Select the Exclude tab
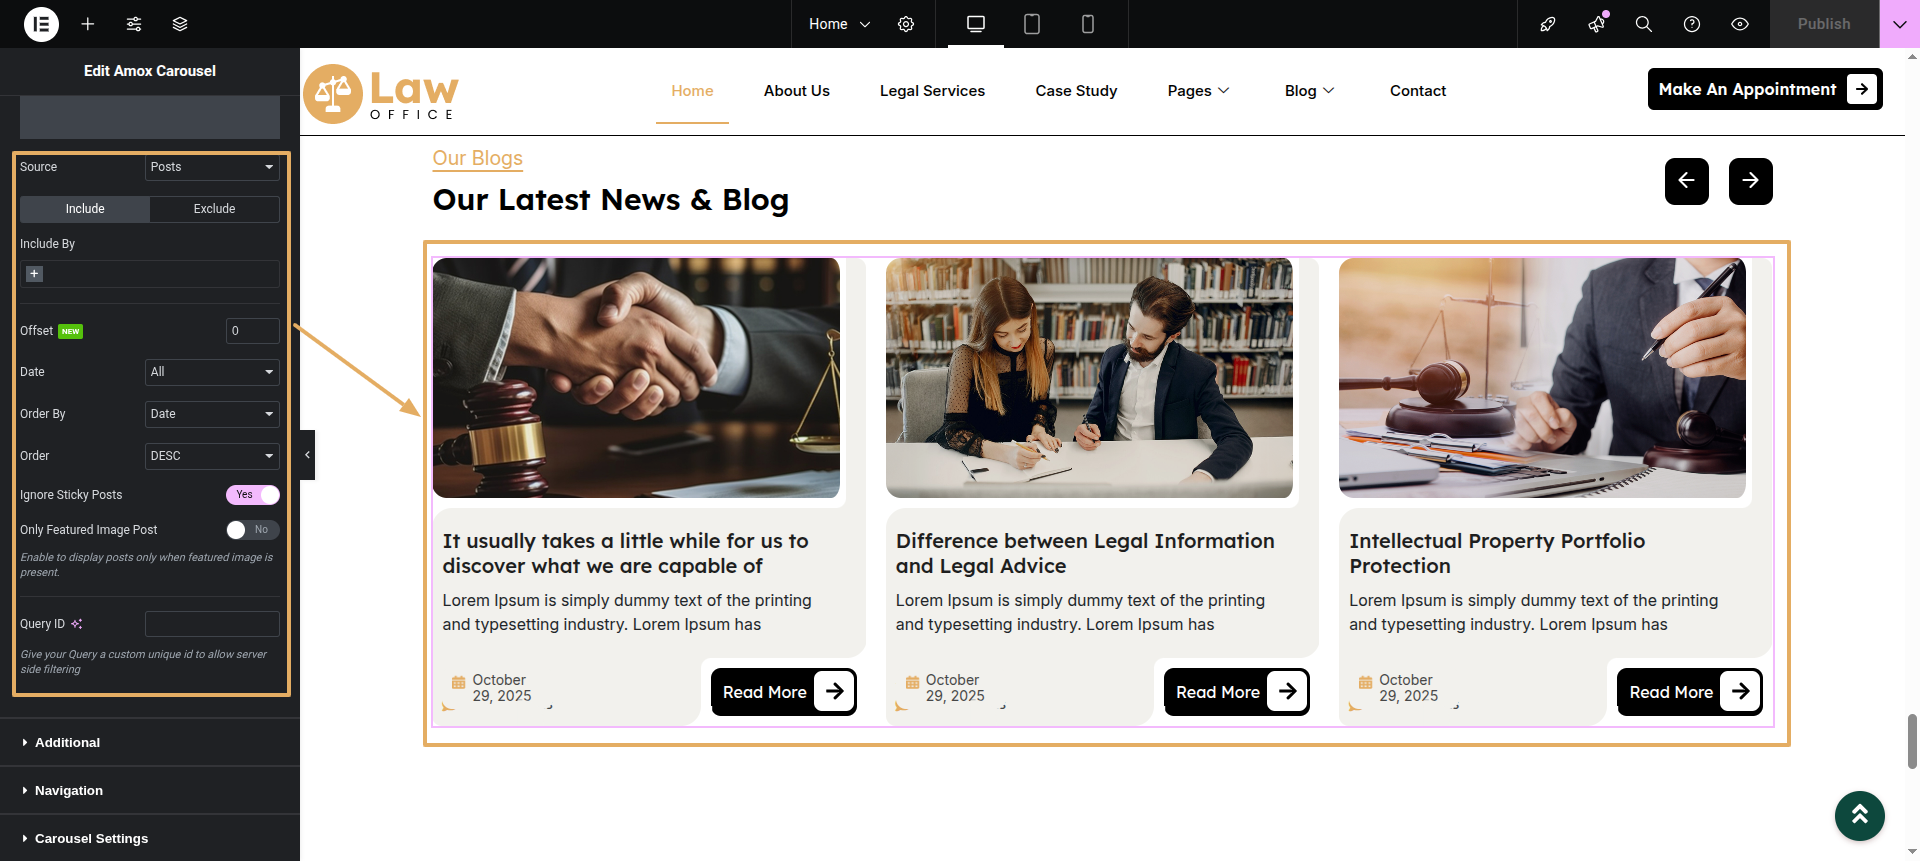 [x=214, y=209]
